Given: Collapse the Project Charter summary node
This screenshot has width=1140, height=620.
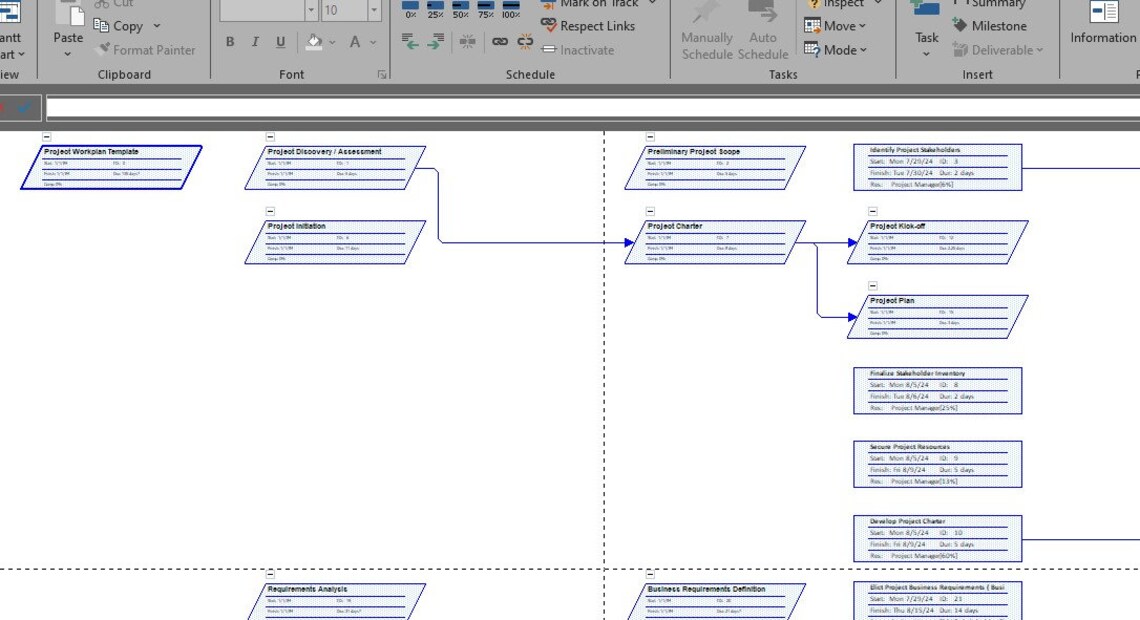Looking at the screenshot, I should (x=650, y=211).
